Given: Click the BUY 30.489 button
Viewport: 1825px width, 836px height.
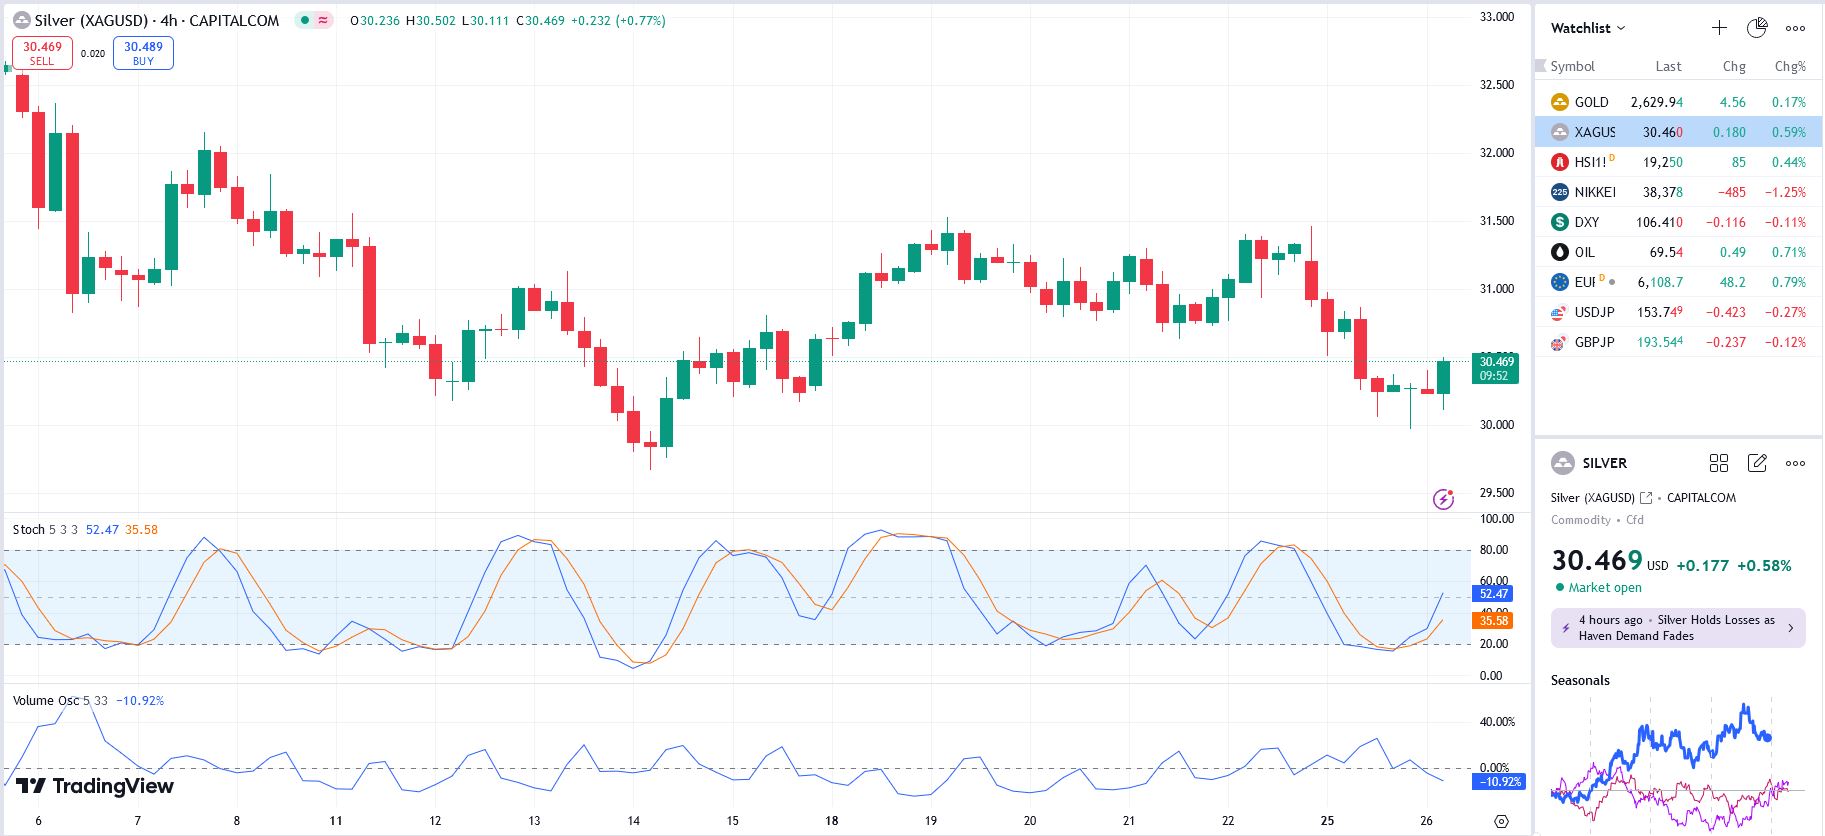Looking at the screenshot, I should click(143, 53).
